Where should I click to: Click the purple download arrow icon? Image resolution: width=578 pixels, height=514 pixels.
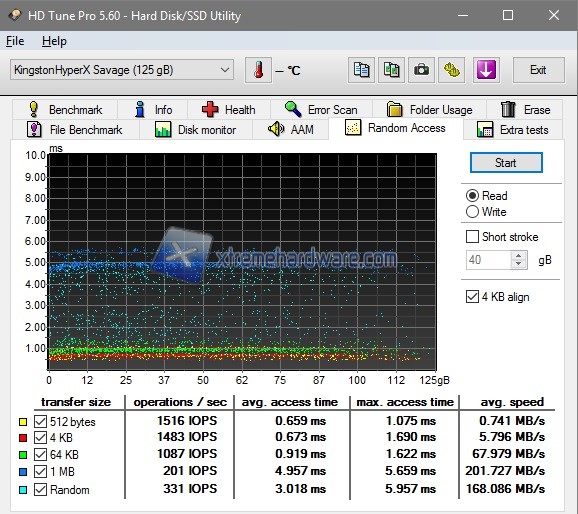pos(486,70)
